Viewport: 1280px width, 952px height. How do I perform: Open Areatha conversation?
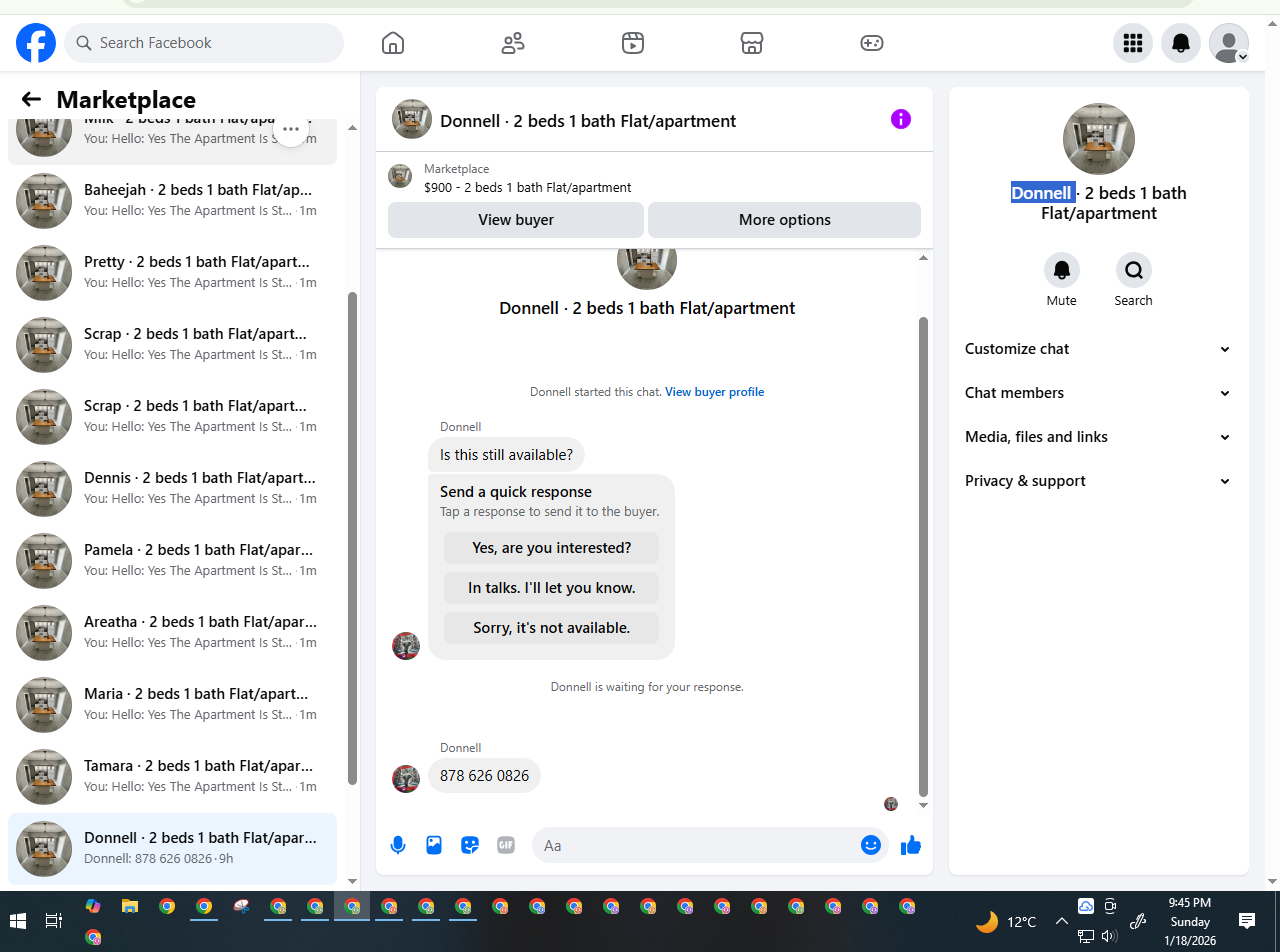[x=172, y=633]
